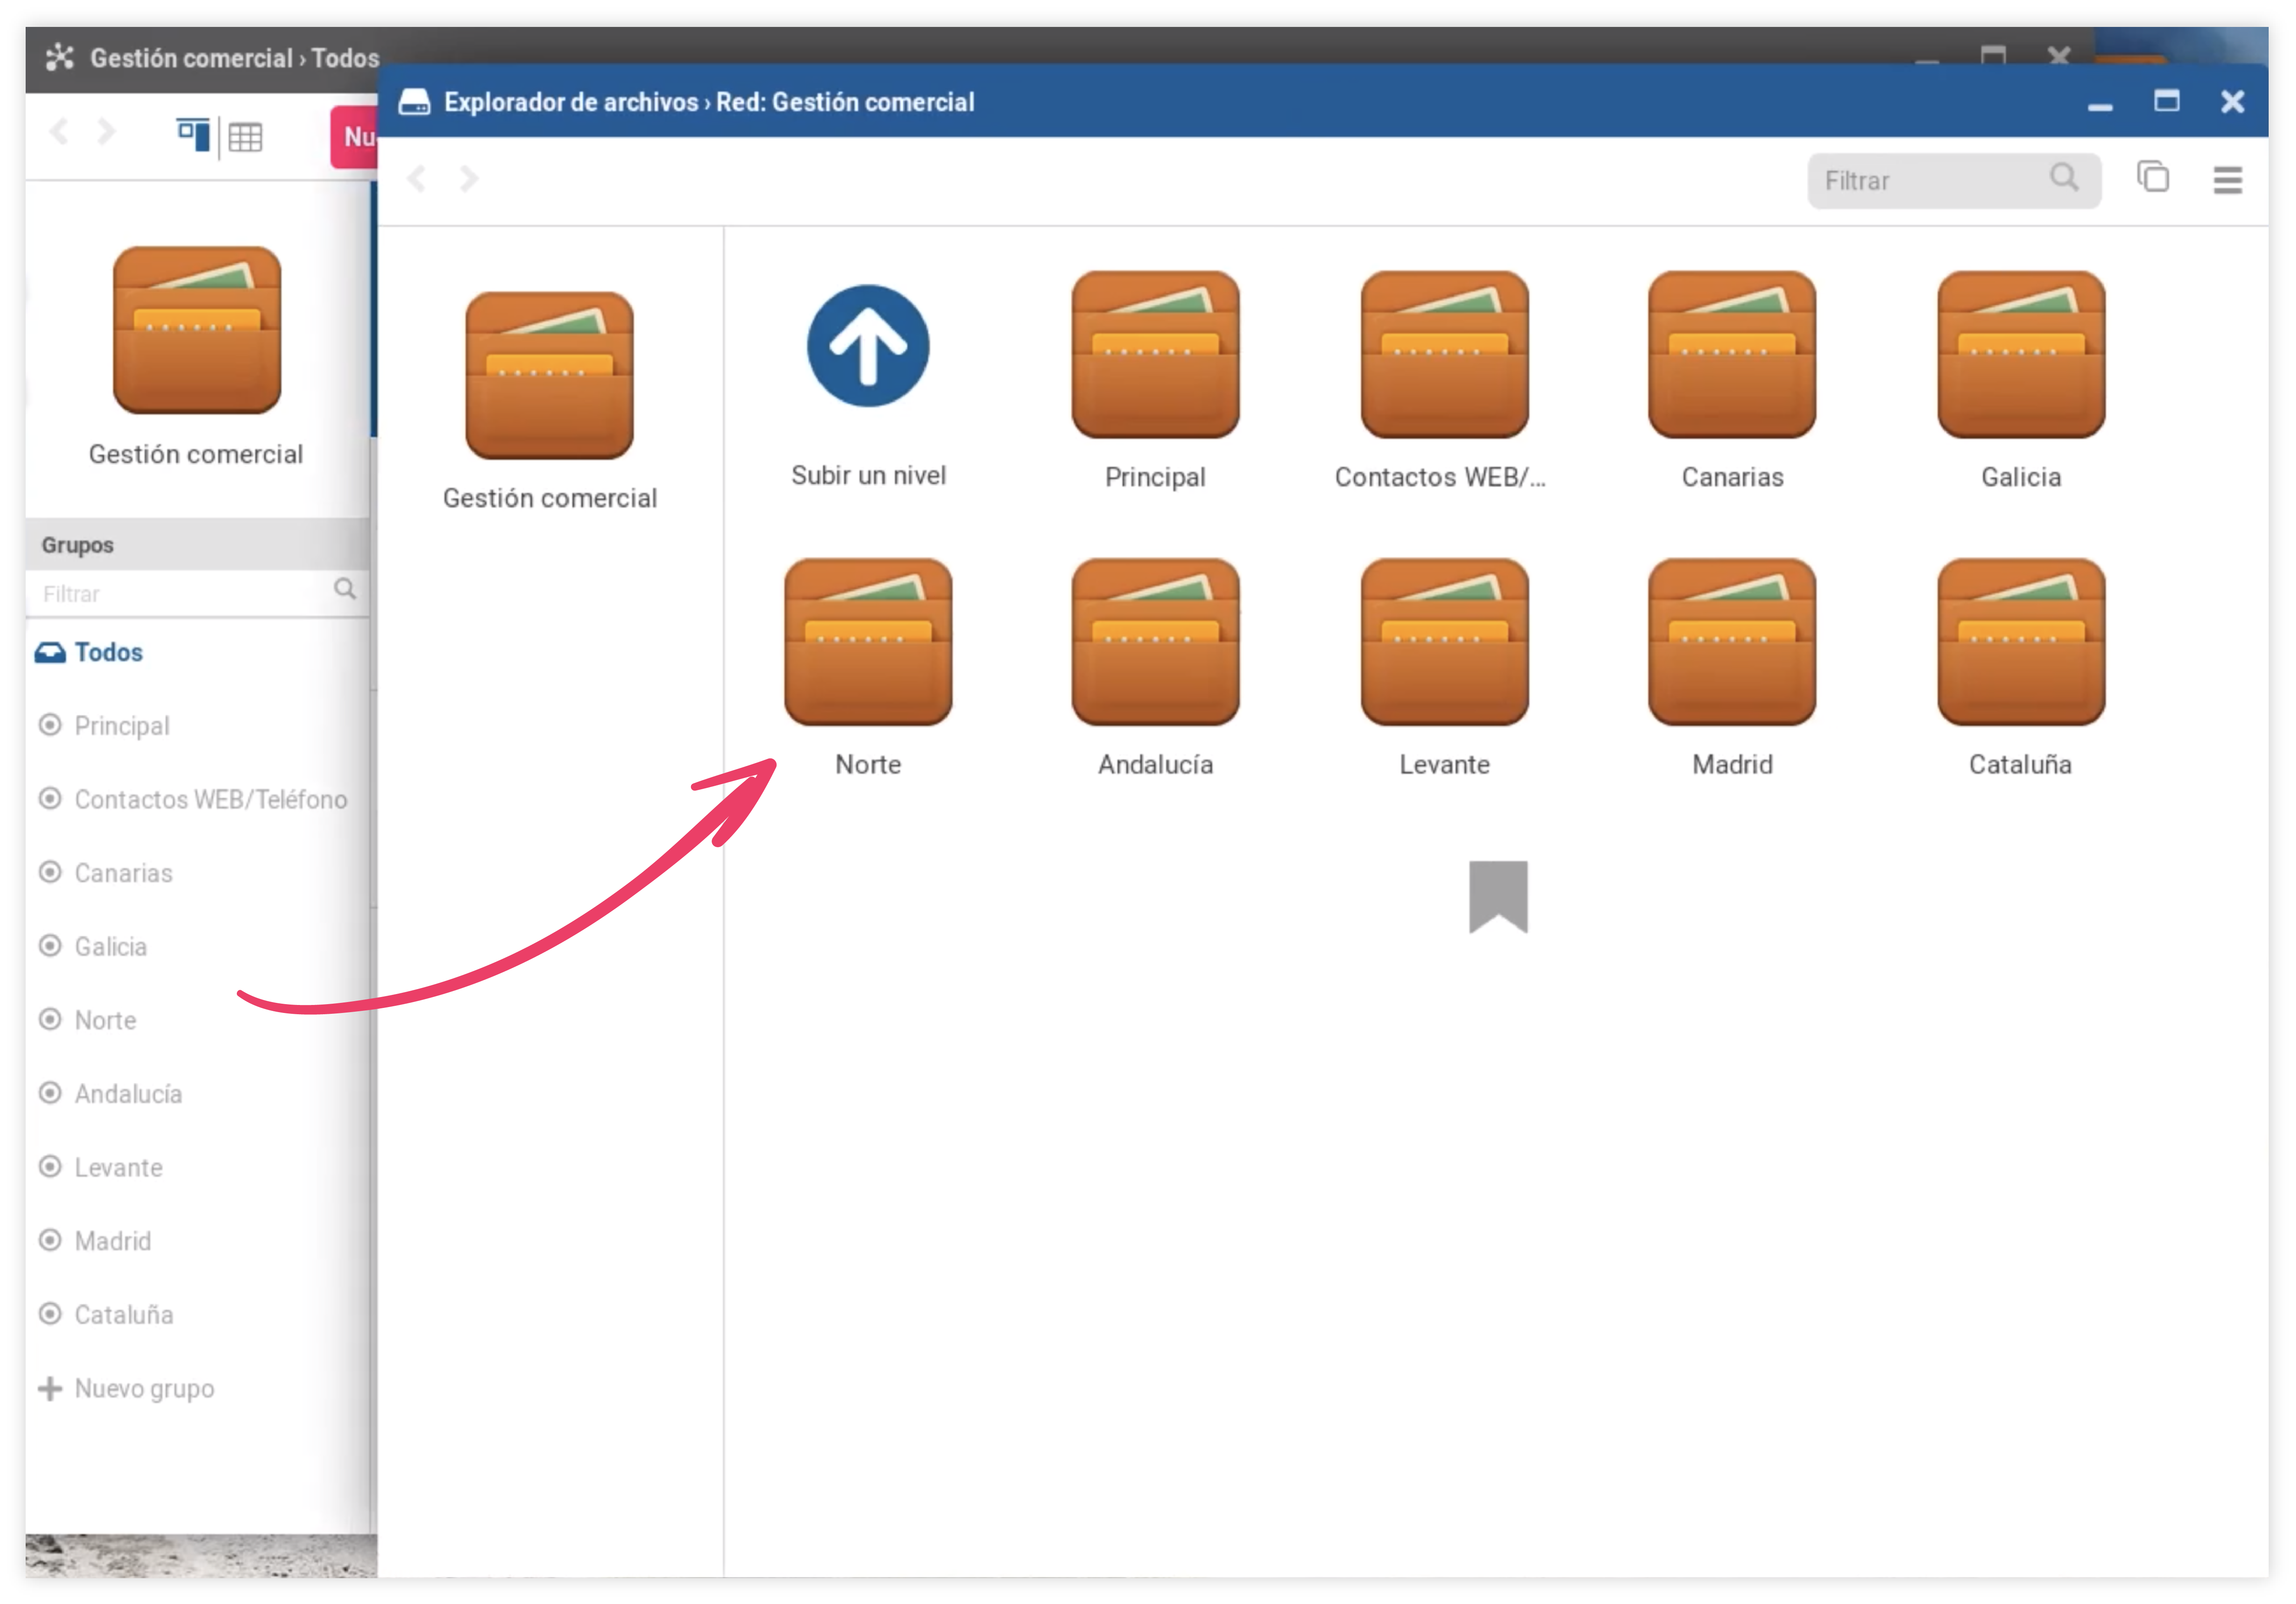Select Gestión comercial icon in explorer side panel
This screenshot has height=1604, width=2296.
(x=549, y=376)
